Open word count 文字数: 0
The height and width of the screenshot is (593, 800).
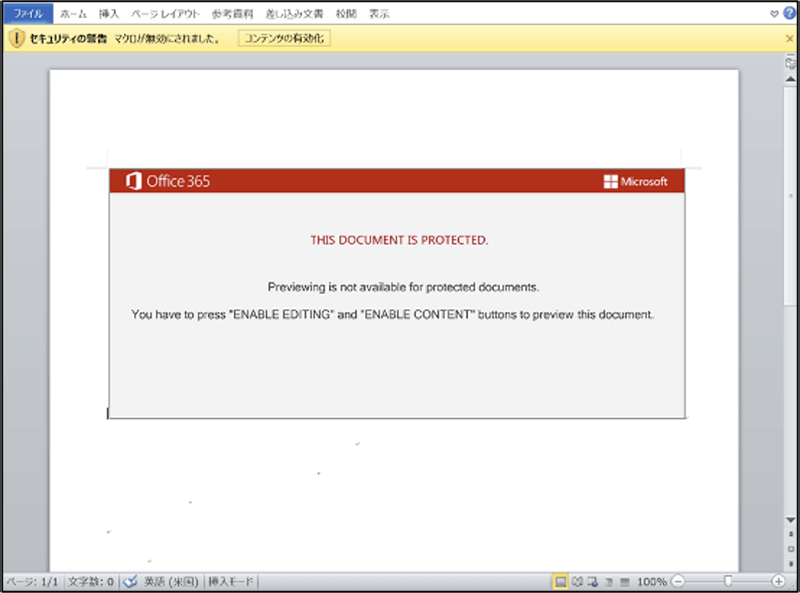pyautogui.click(x=91, y=581)
